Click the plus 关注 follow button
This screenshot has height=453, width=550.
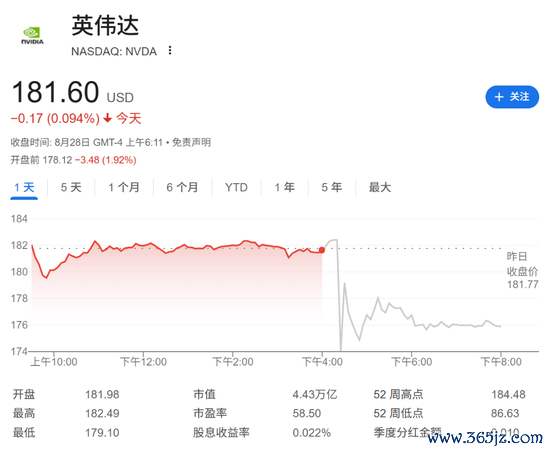click(x=512, y=97)
